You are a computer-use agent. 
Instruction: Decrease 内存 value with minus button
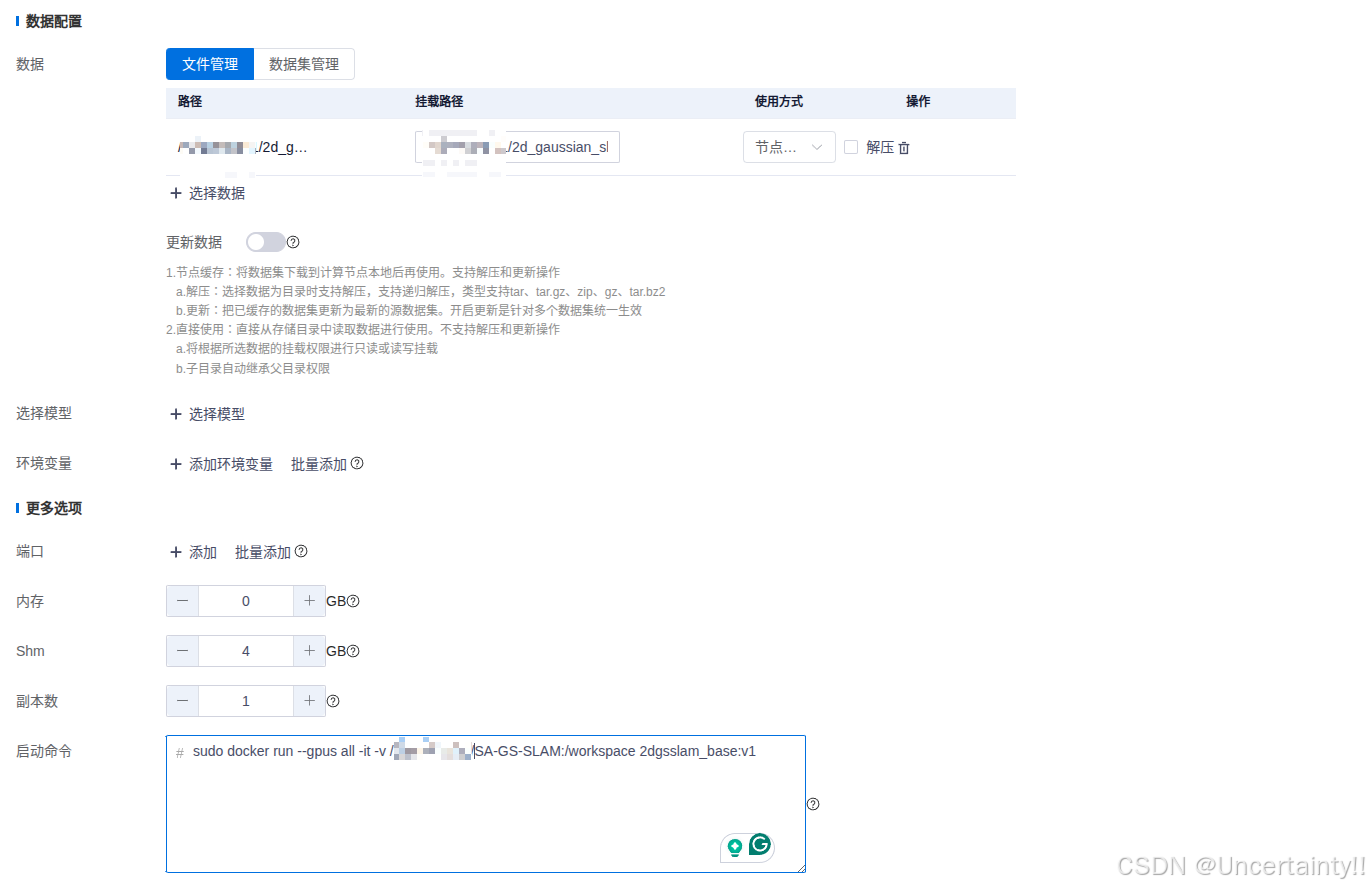182,601
